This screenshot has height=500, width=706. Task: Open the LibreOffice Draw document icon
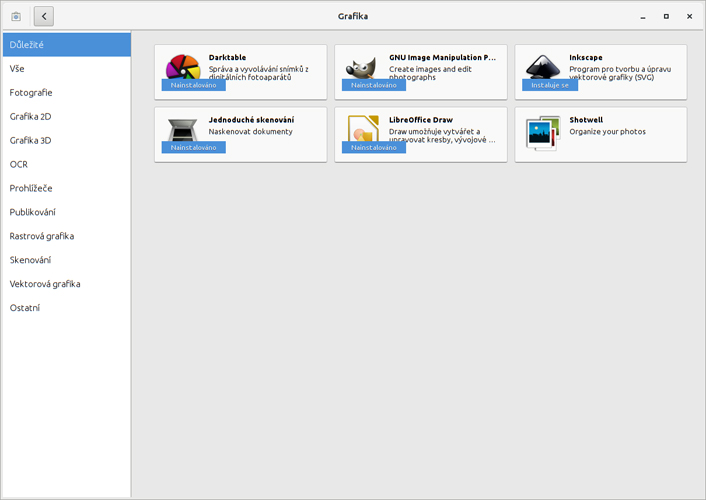(363, 129)
